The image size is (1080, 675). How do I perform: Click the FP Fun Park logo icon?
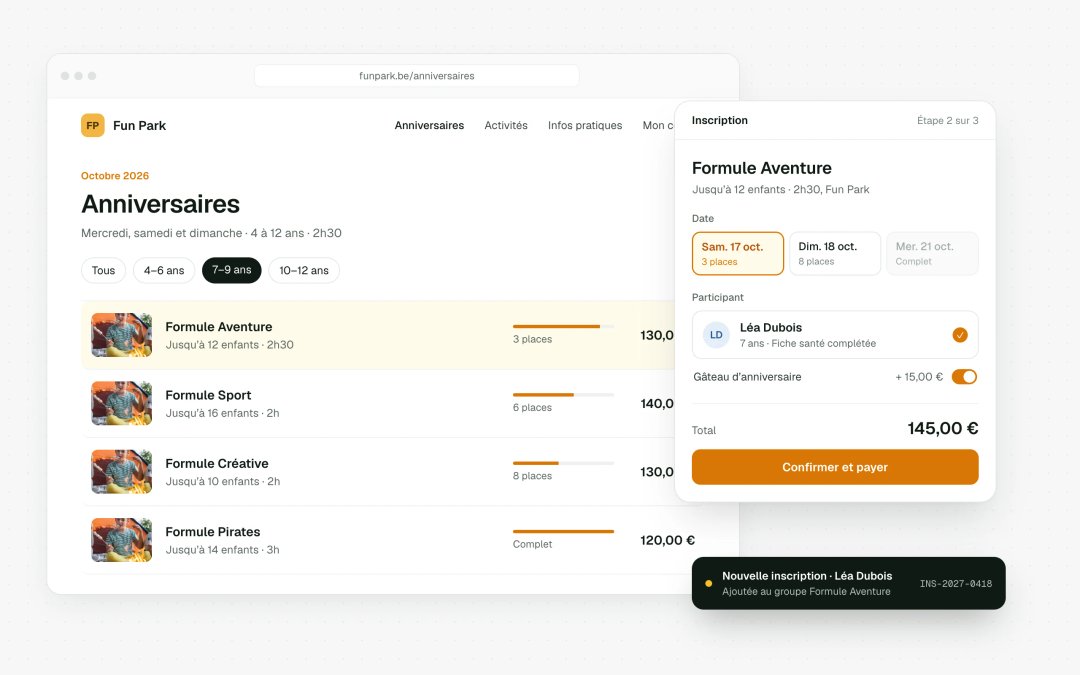(x=93, y=125)
